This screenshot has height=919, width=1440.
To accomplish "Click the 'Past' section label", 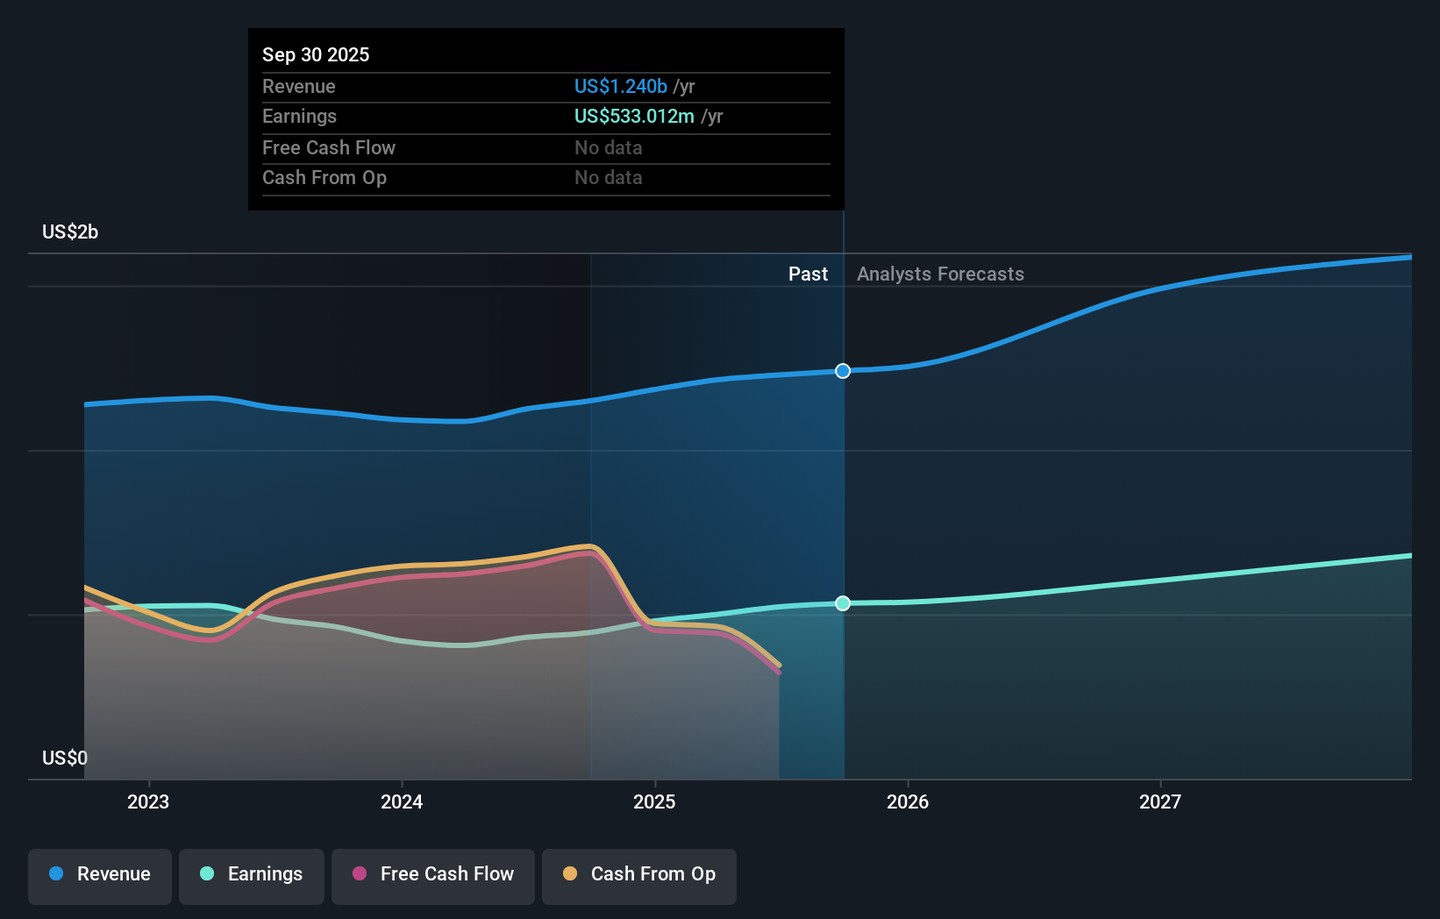I will pyautogui.click(x=807, y=274).
